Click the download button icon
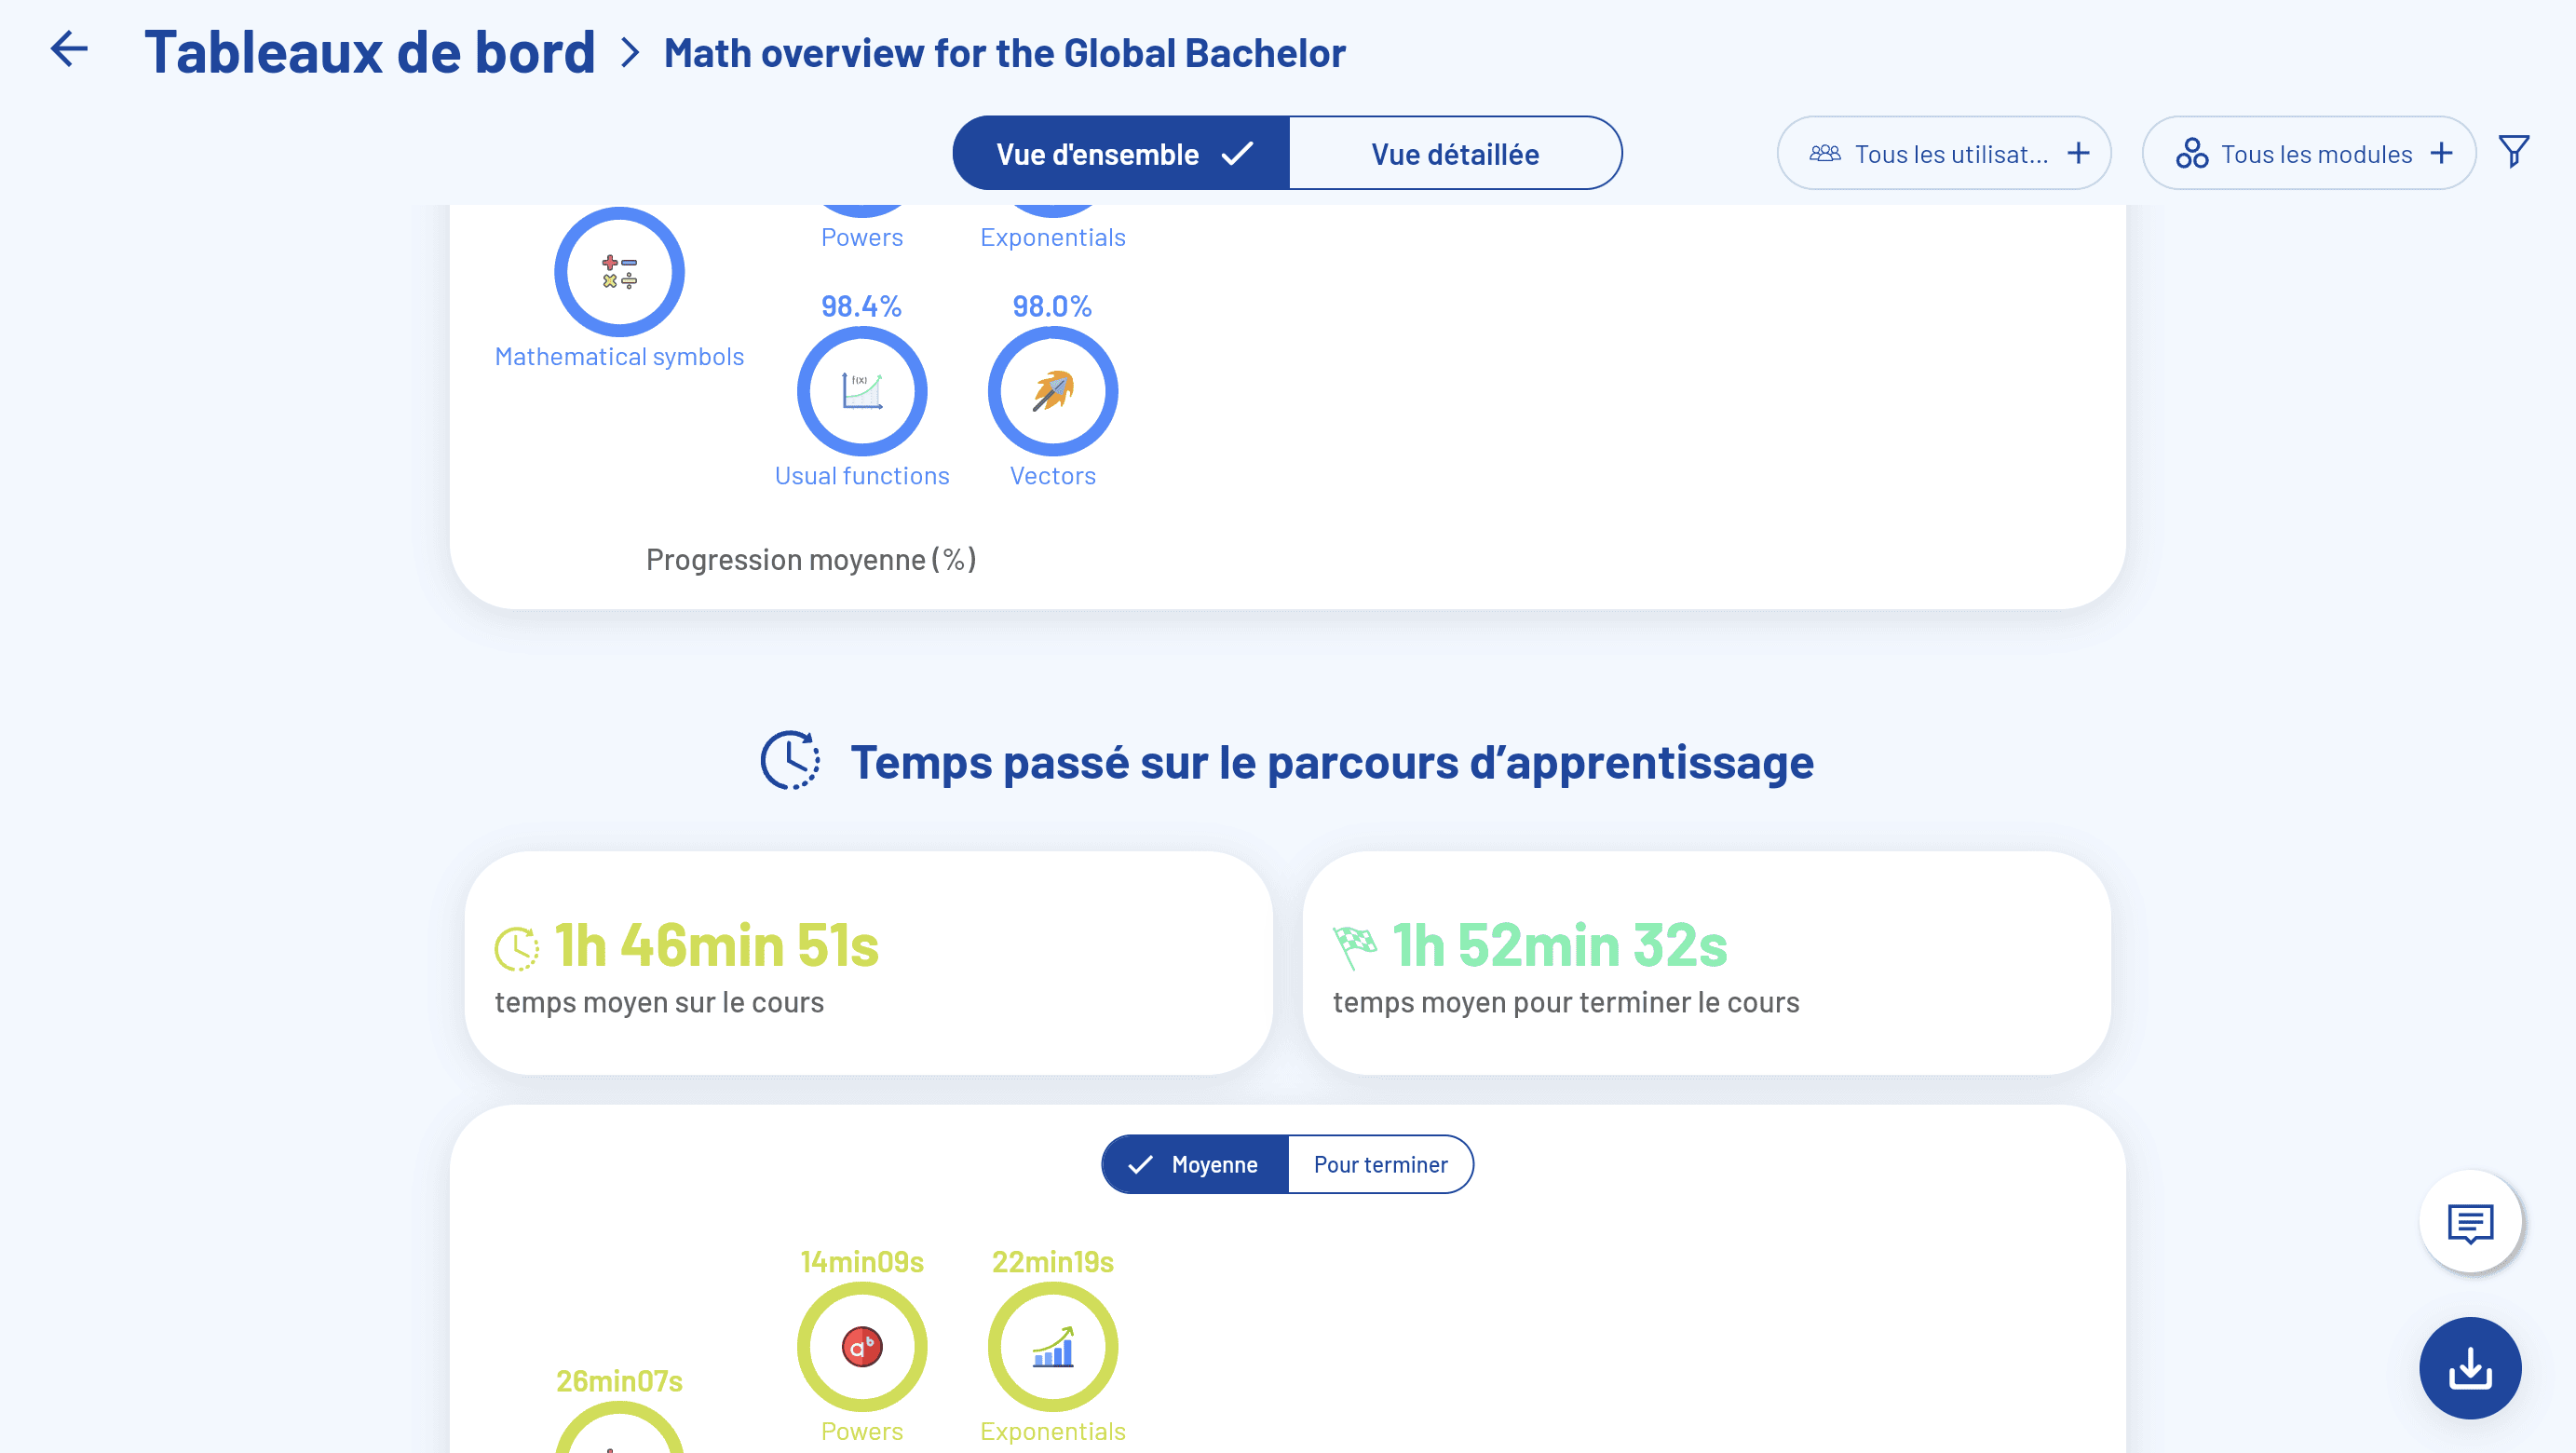This screenshot has width=2576, height=1453. click(x=2469, y=1367)
